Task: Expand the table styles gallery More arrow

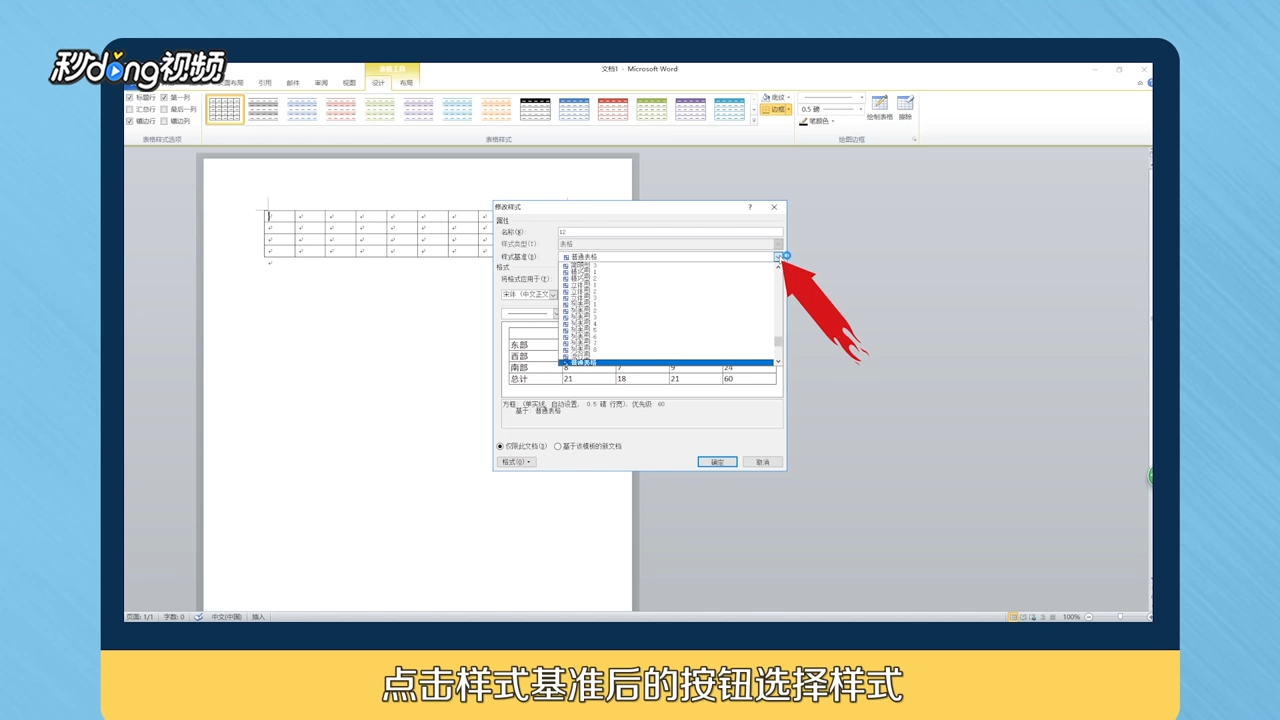Action: [x=754, y=120]
